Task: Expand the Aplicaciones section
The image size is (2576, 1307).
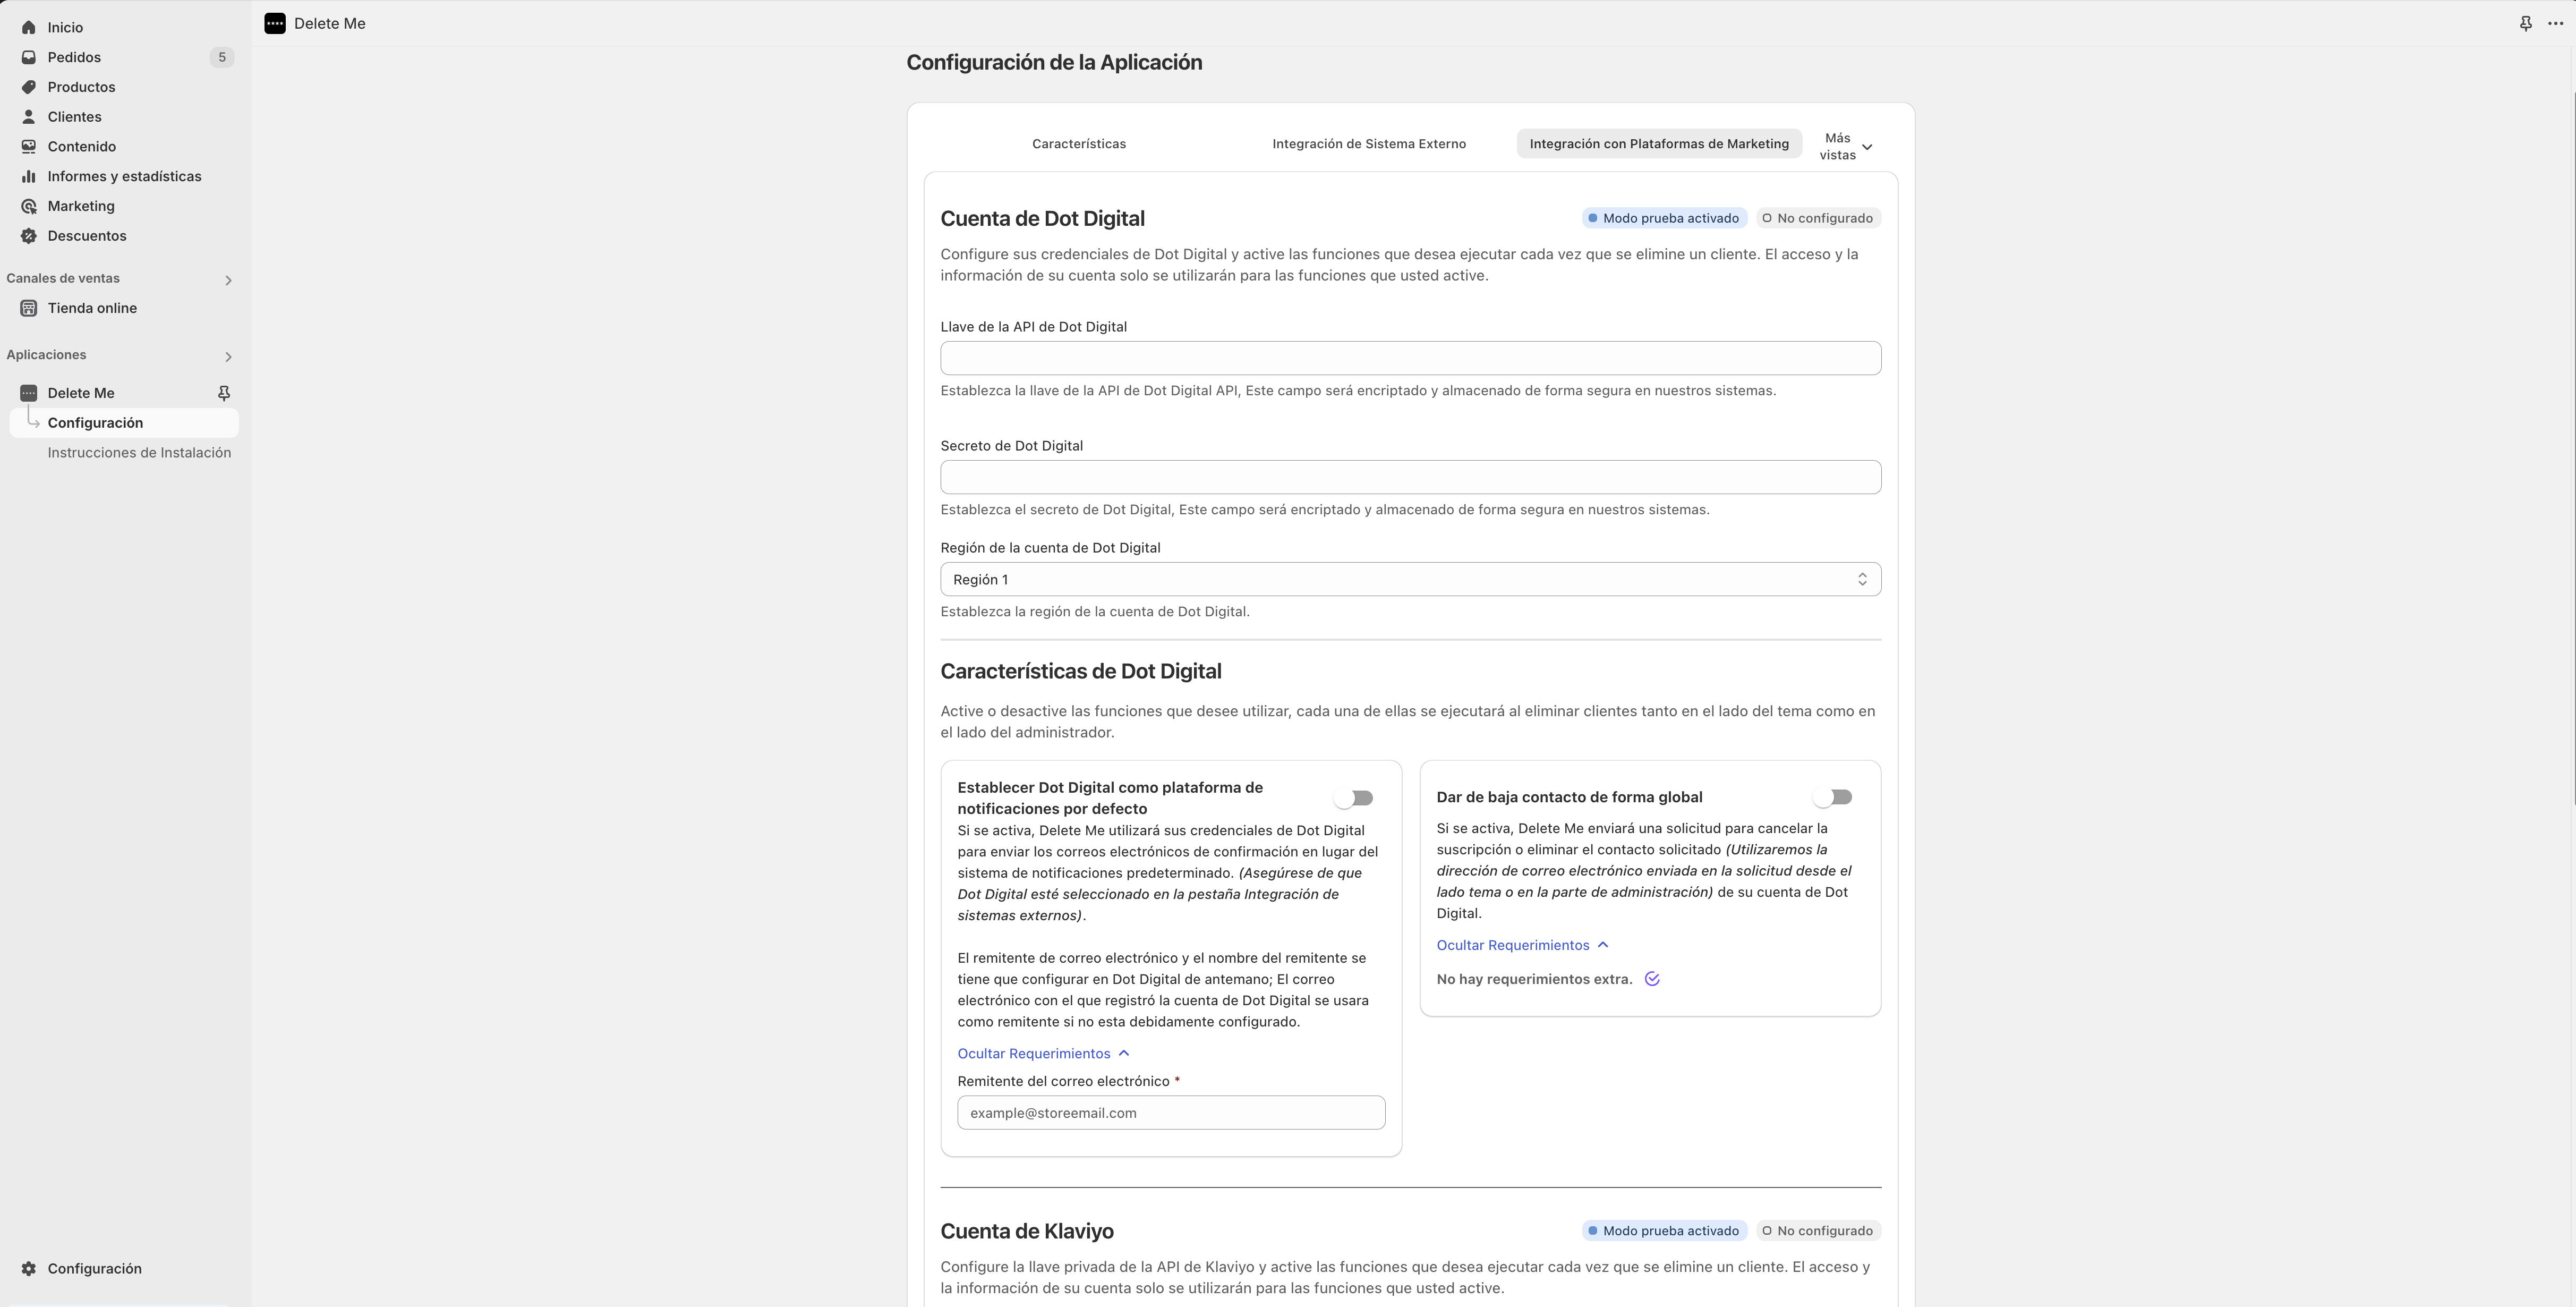Action: click(x=228, y=356)
